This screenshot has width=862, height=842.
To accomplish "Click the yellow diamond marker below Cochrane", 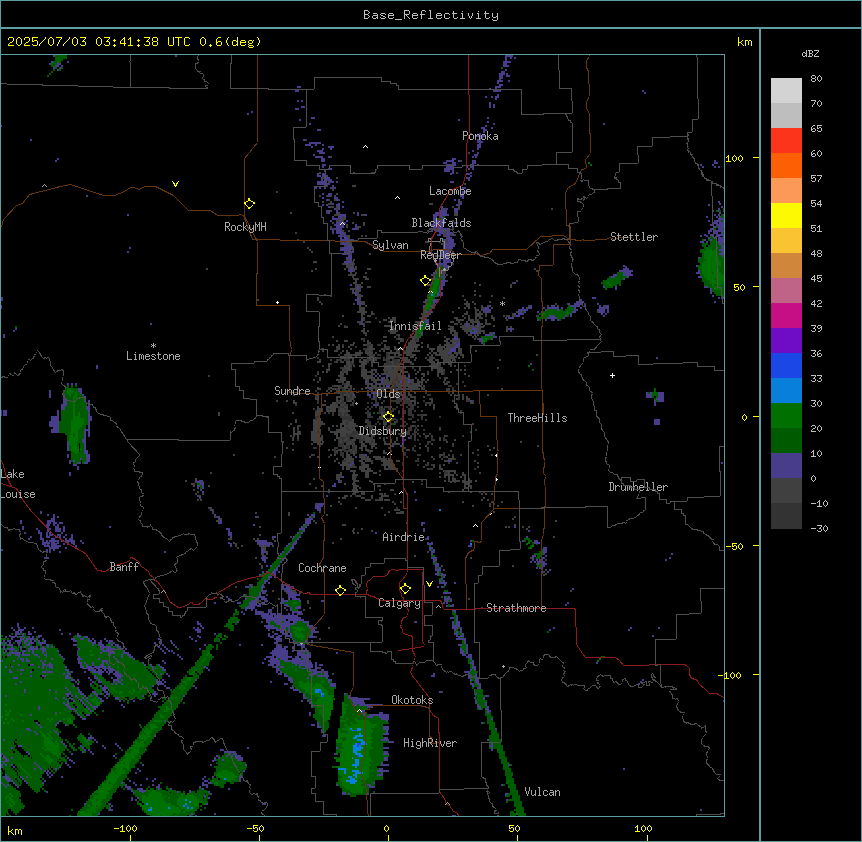I will click(340, 591).
